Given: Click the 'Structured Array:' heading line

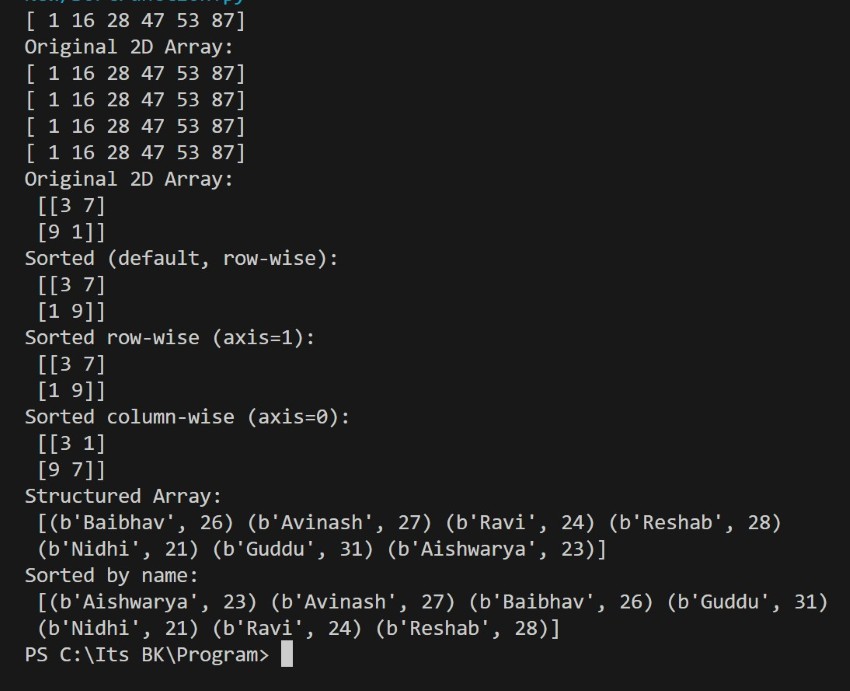Looking at the screenshot, I should [x=123, y=496].
